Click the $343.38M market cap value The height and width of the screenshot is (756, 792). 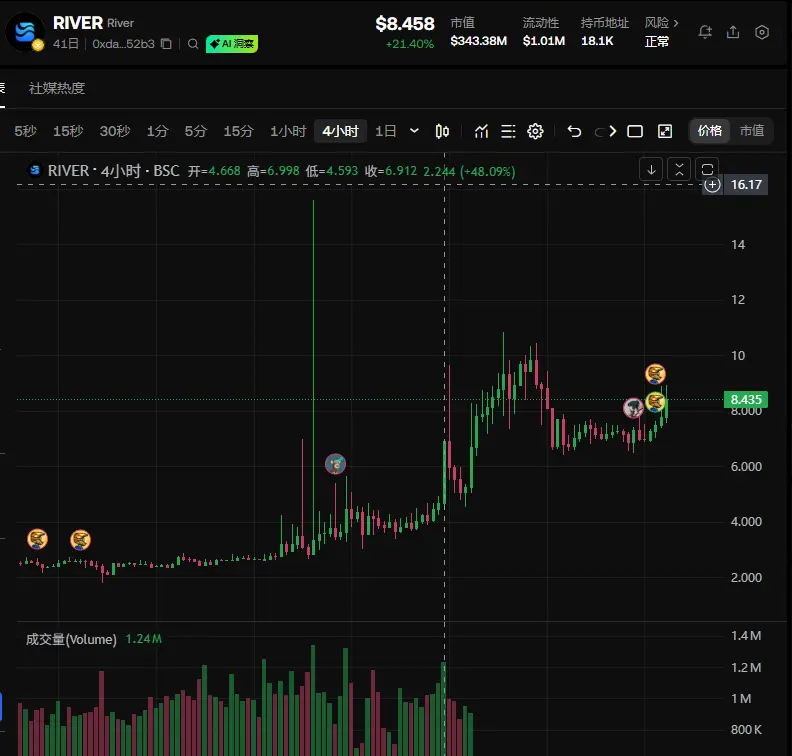point(478,41)
